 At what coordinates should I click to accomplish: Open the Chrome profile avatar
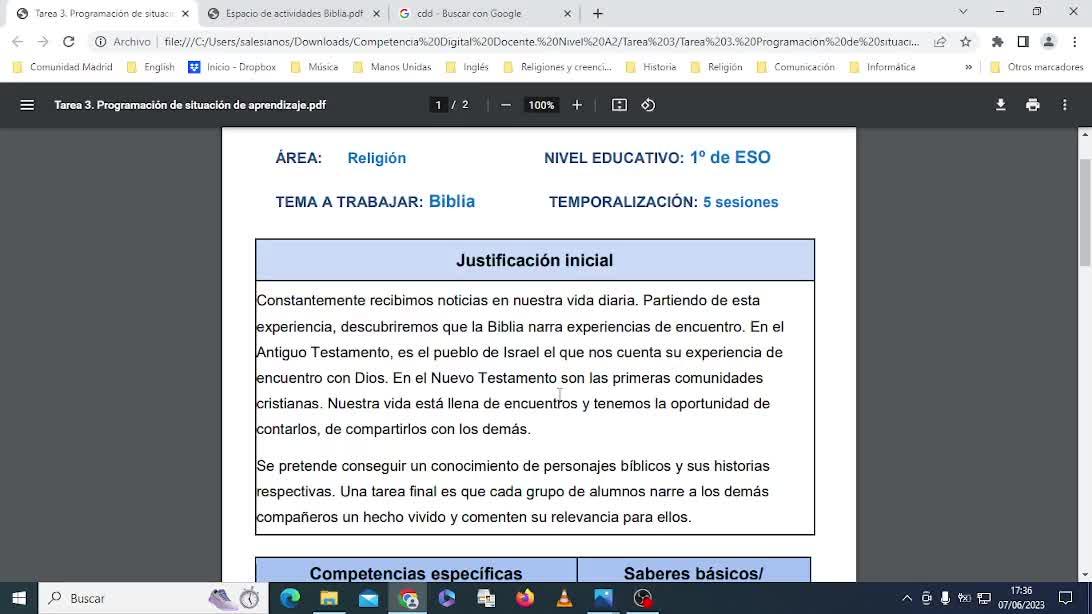(1049, 42)
